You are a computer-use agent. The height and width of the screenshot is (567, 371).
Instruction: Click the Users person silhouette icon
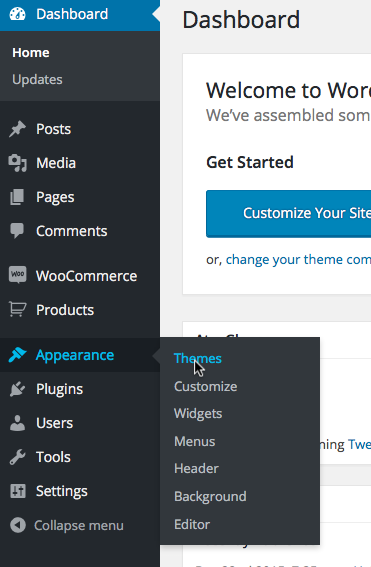[x=17, y=423]
